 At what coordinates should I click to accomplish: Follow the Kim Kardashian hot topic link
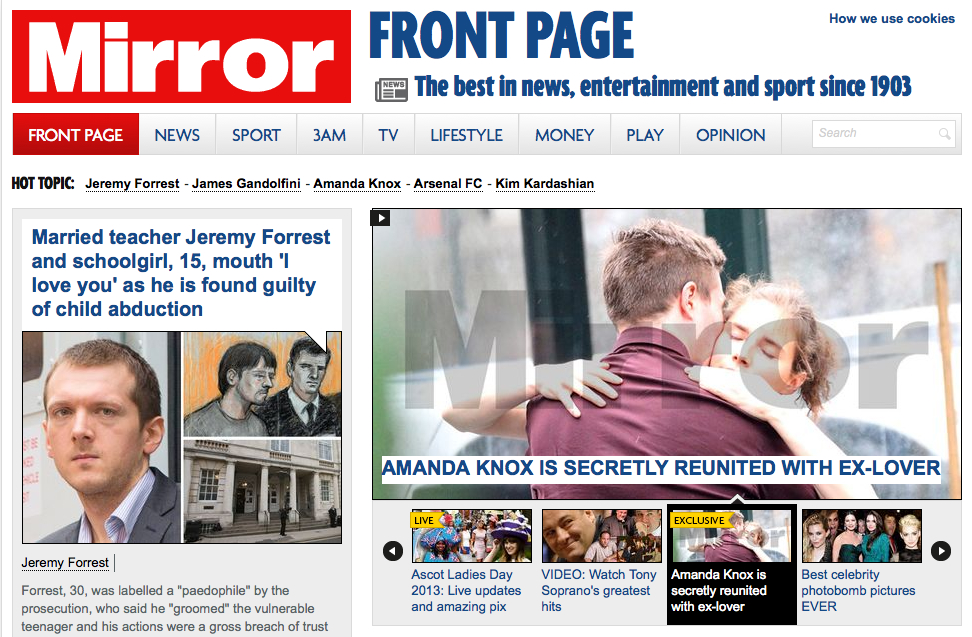545,183
